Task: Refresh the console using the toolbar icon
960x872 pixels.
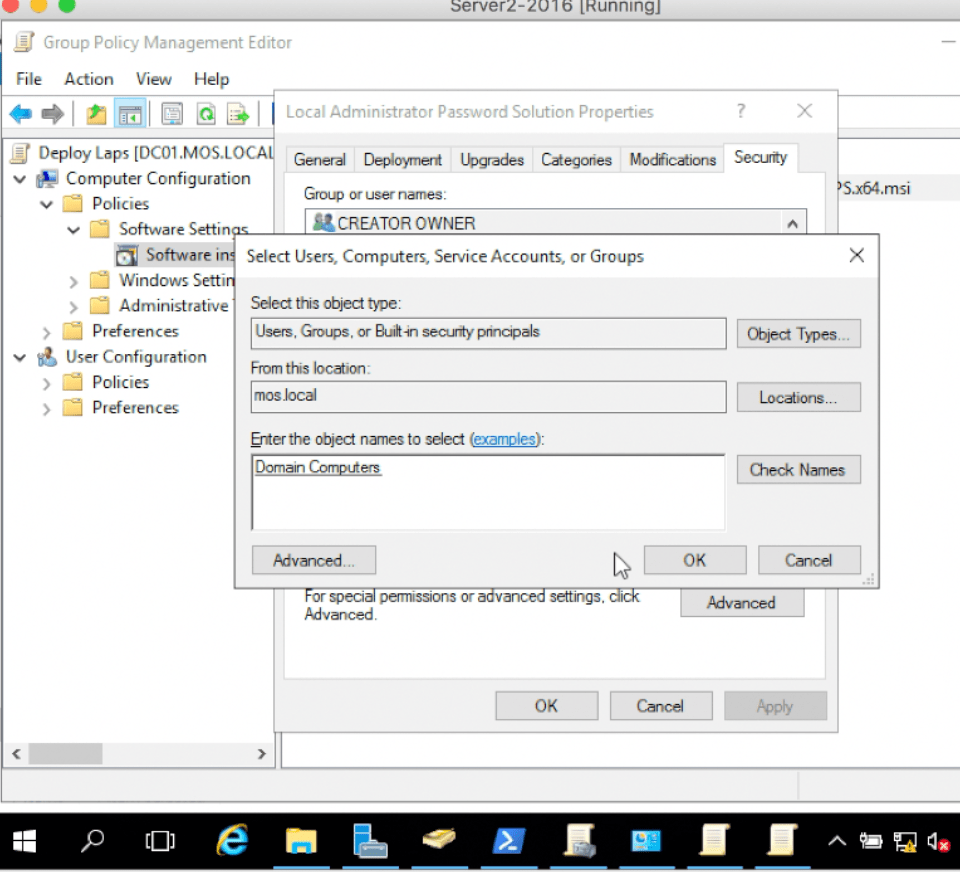Action: pyautogui.click(x=207, y=113)
